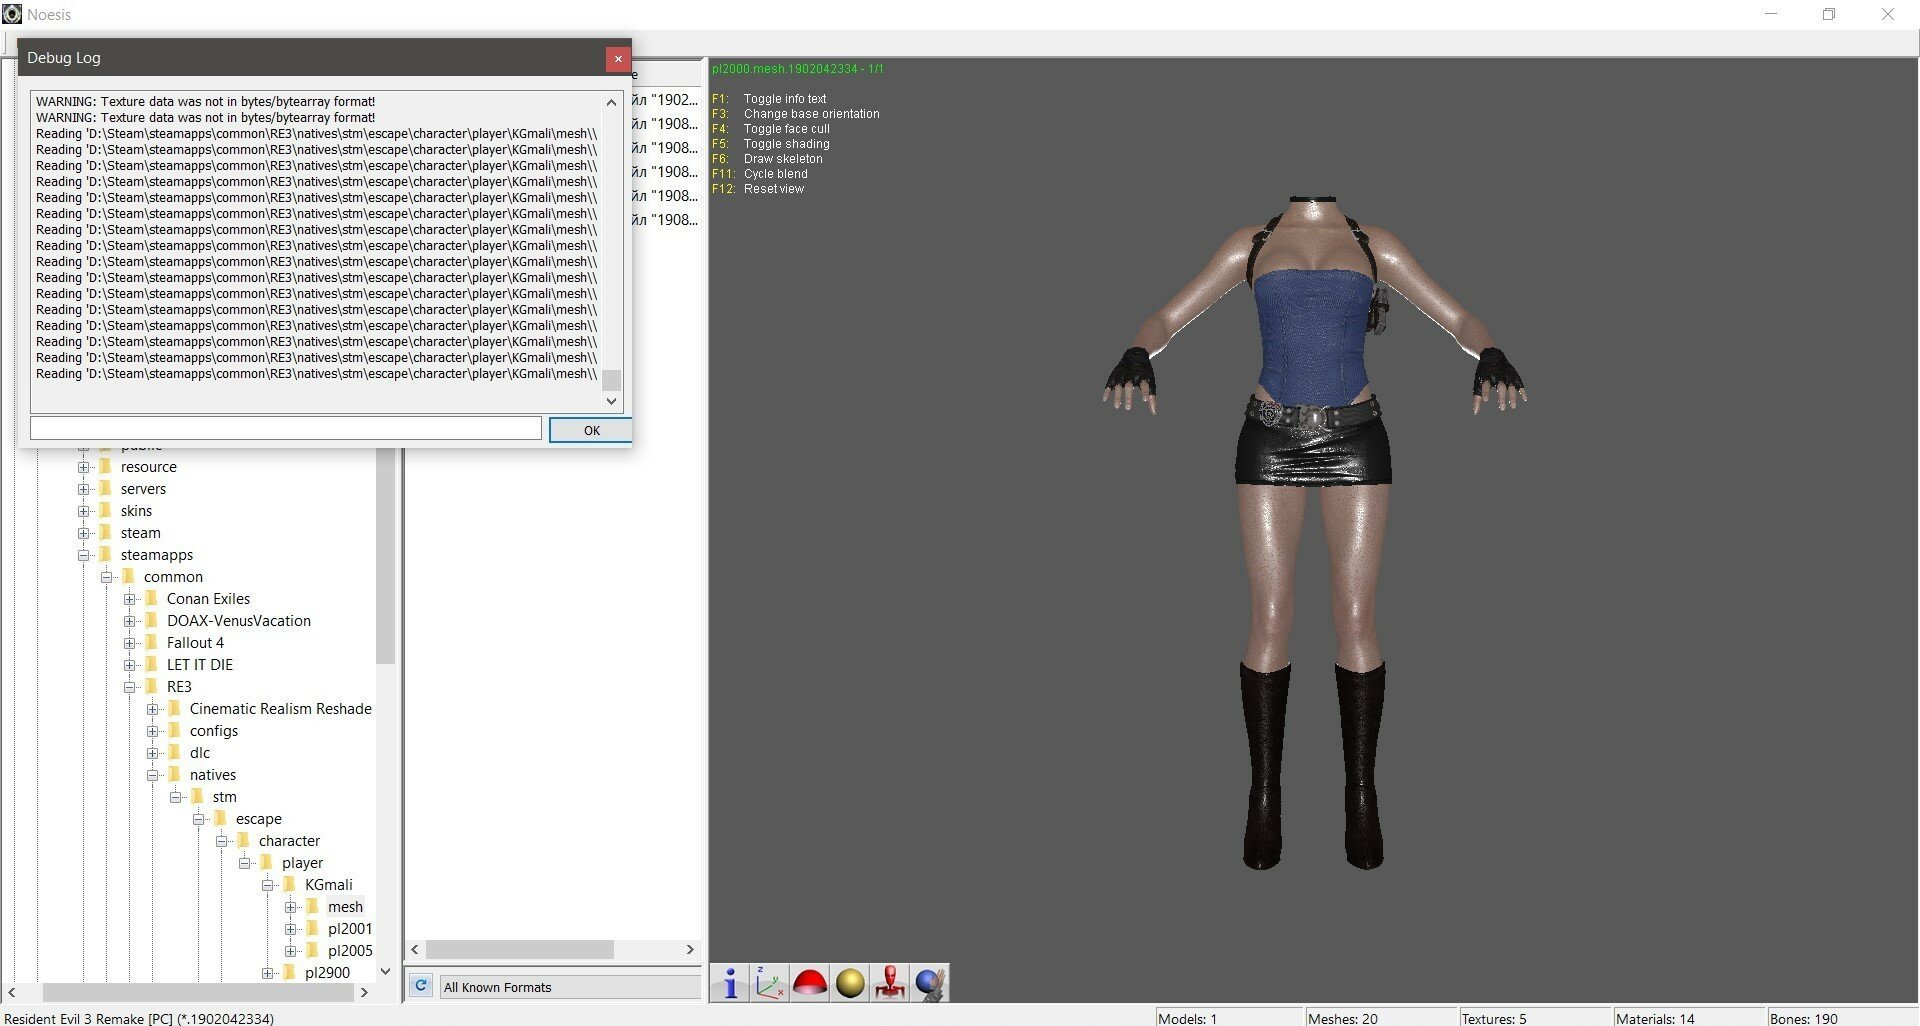The width and height of the screenshot is (1920, 1026).
Task: Click the Conan Exiles folder icon
Action: pyautogui.click(x=151, y=598)
